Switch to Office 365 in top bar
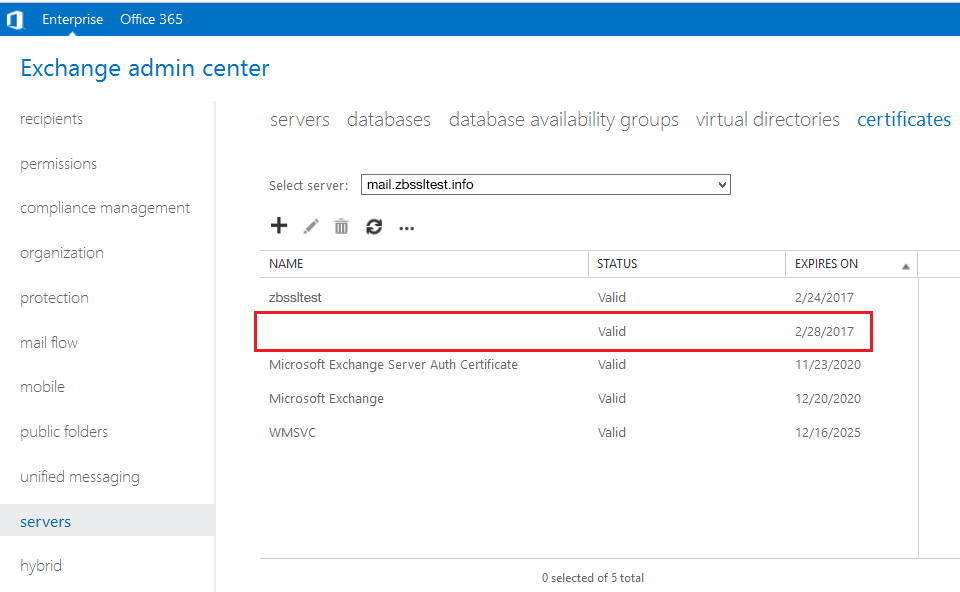The image size is (960, 592). [x=151, y=19]
